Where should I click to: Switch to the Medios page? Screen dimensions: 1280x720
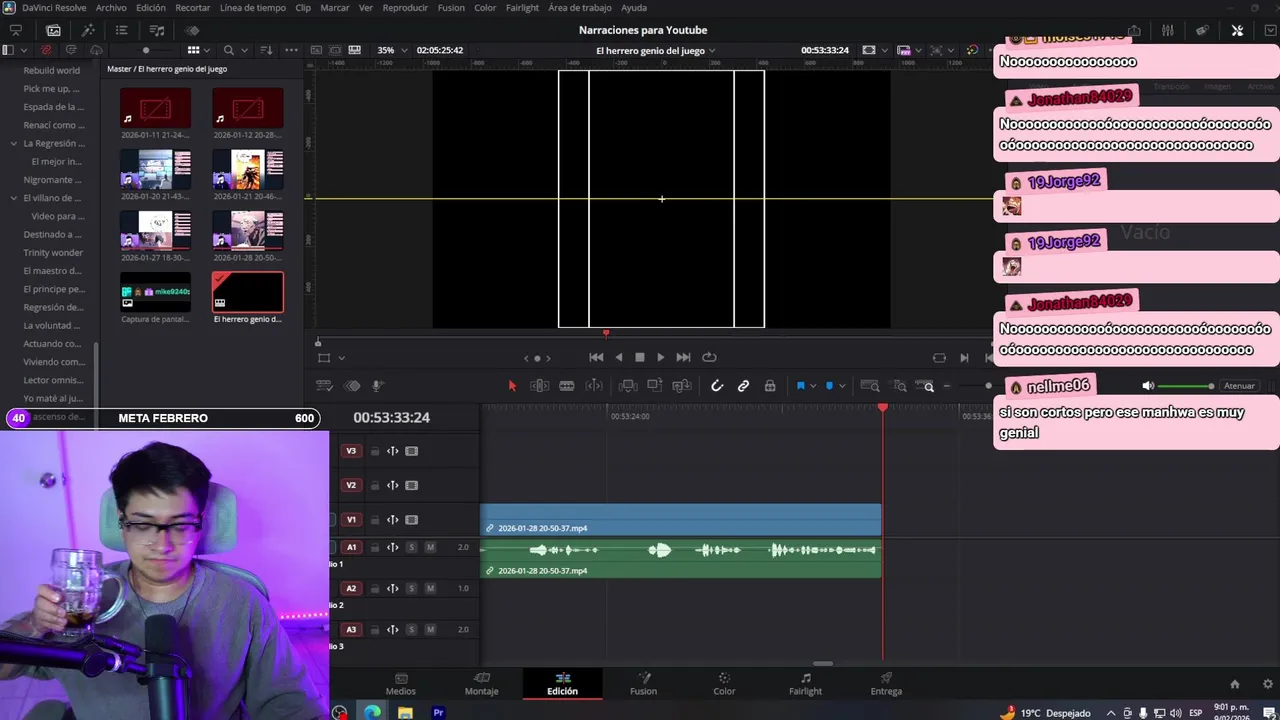coord(401,684)
